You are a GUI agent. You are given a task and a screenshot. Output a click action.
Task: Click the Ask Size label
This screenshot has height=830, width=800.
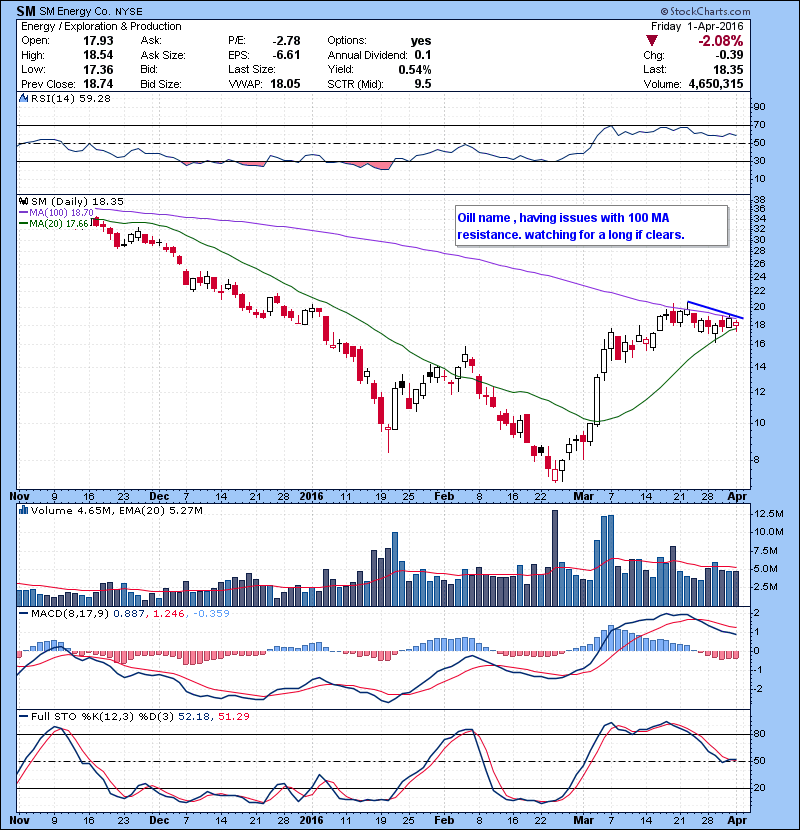coord(163,55)
